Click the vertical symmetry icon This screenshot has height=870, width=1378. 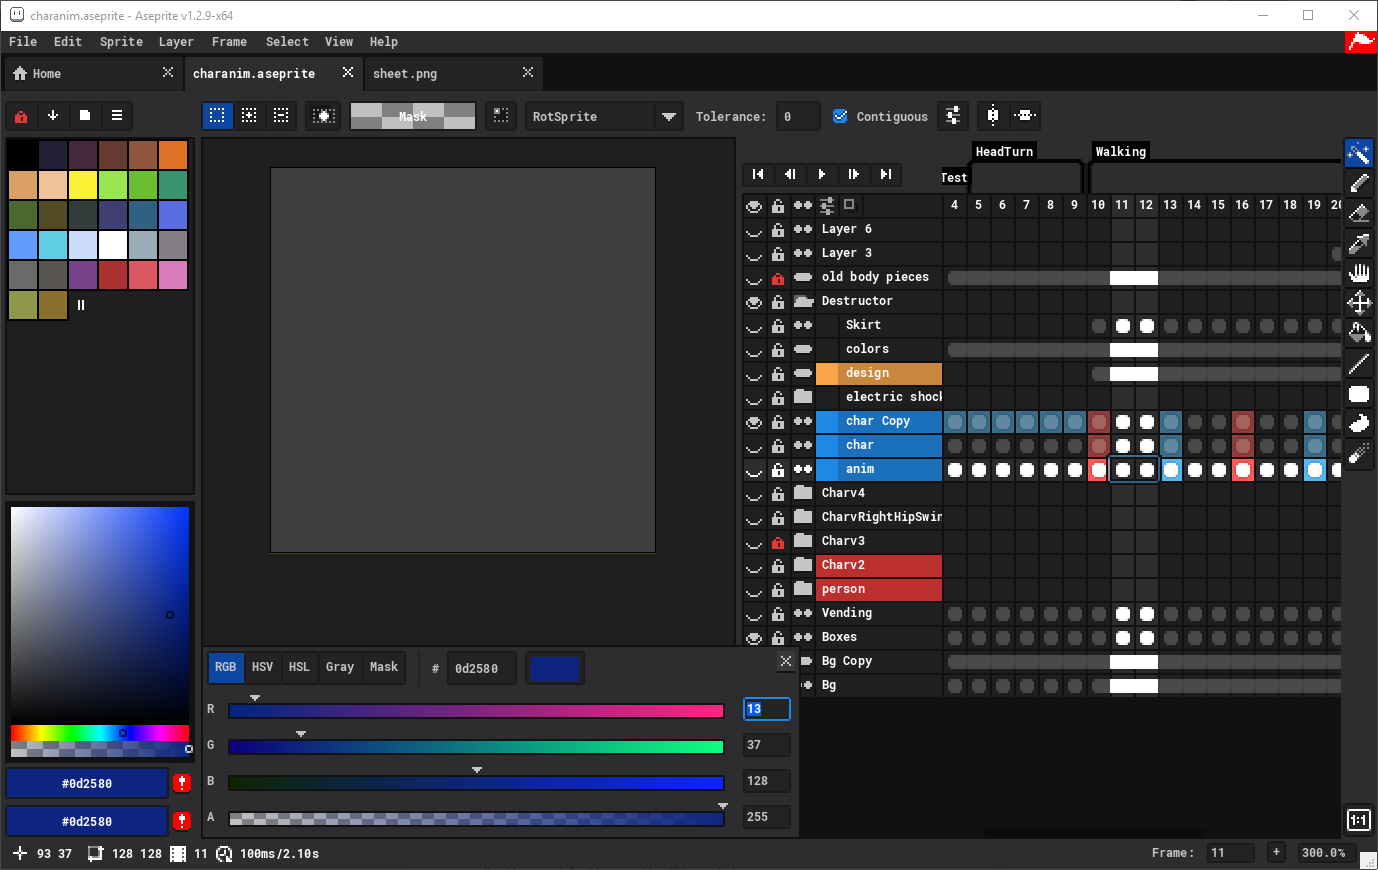[1024, 116]
